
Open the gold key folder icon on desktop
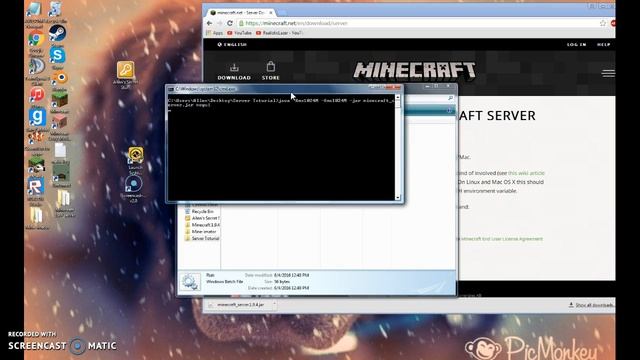(125, 70)
